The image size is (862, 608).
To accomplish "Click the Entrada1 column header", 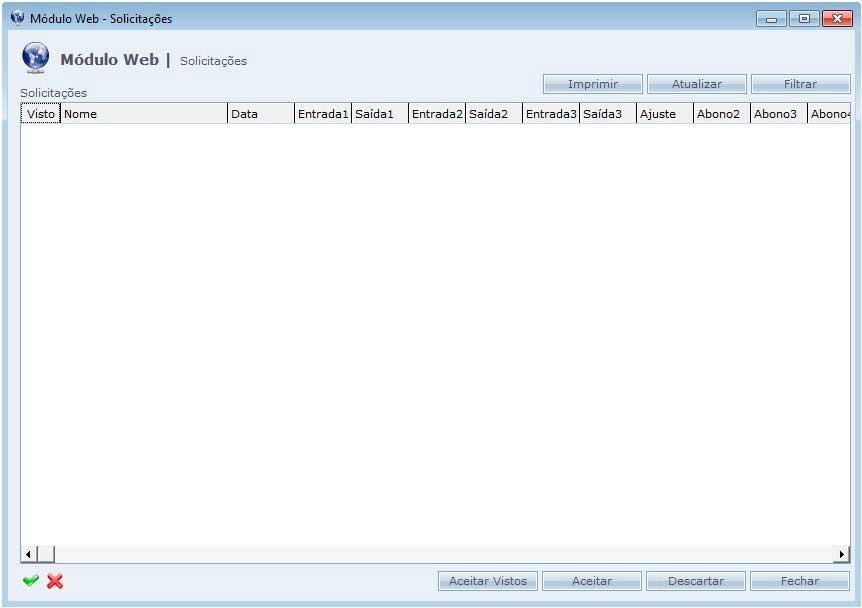I will [323, 114].
